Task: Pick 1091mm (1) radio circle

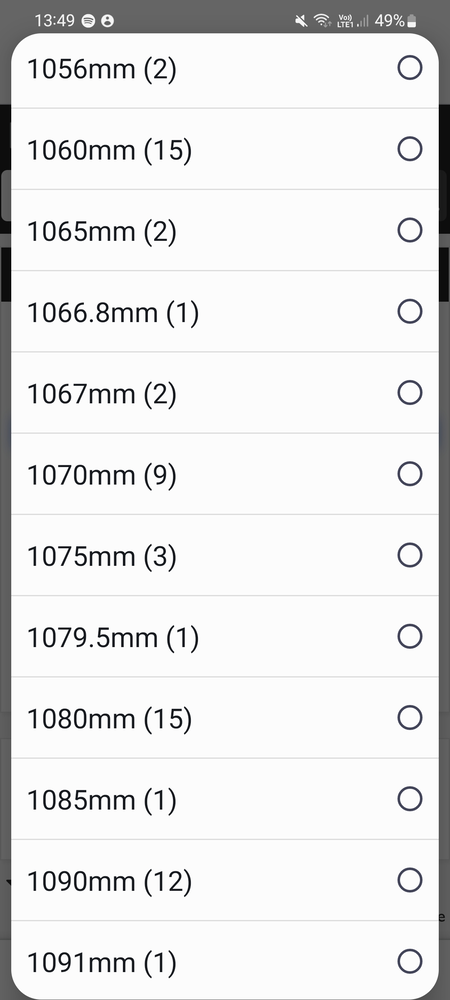Action: [x=410, y=961]
